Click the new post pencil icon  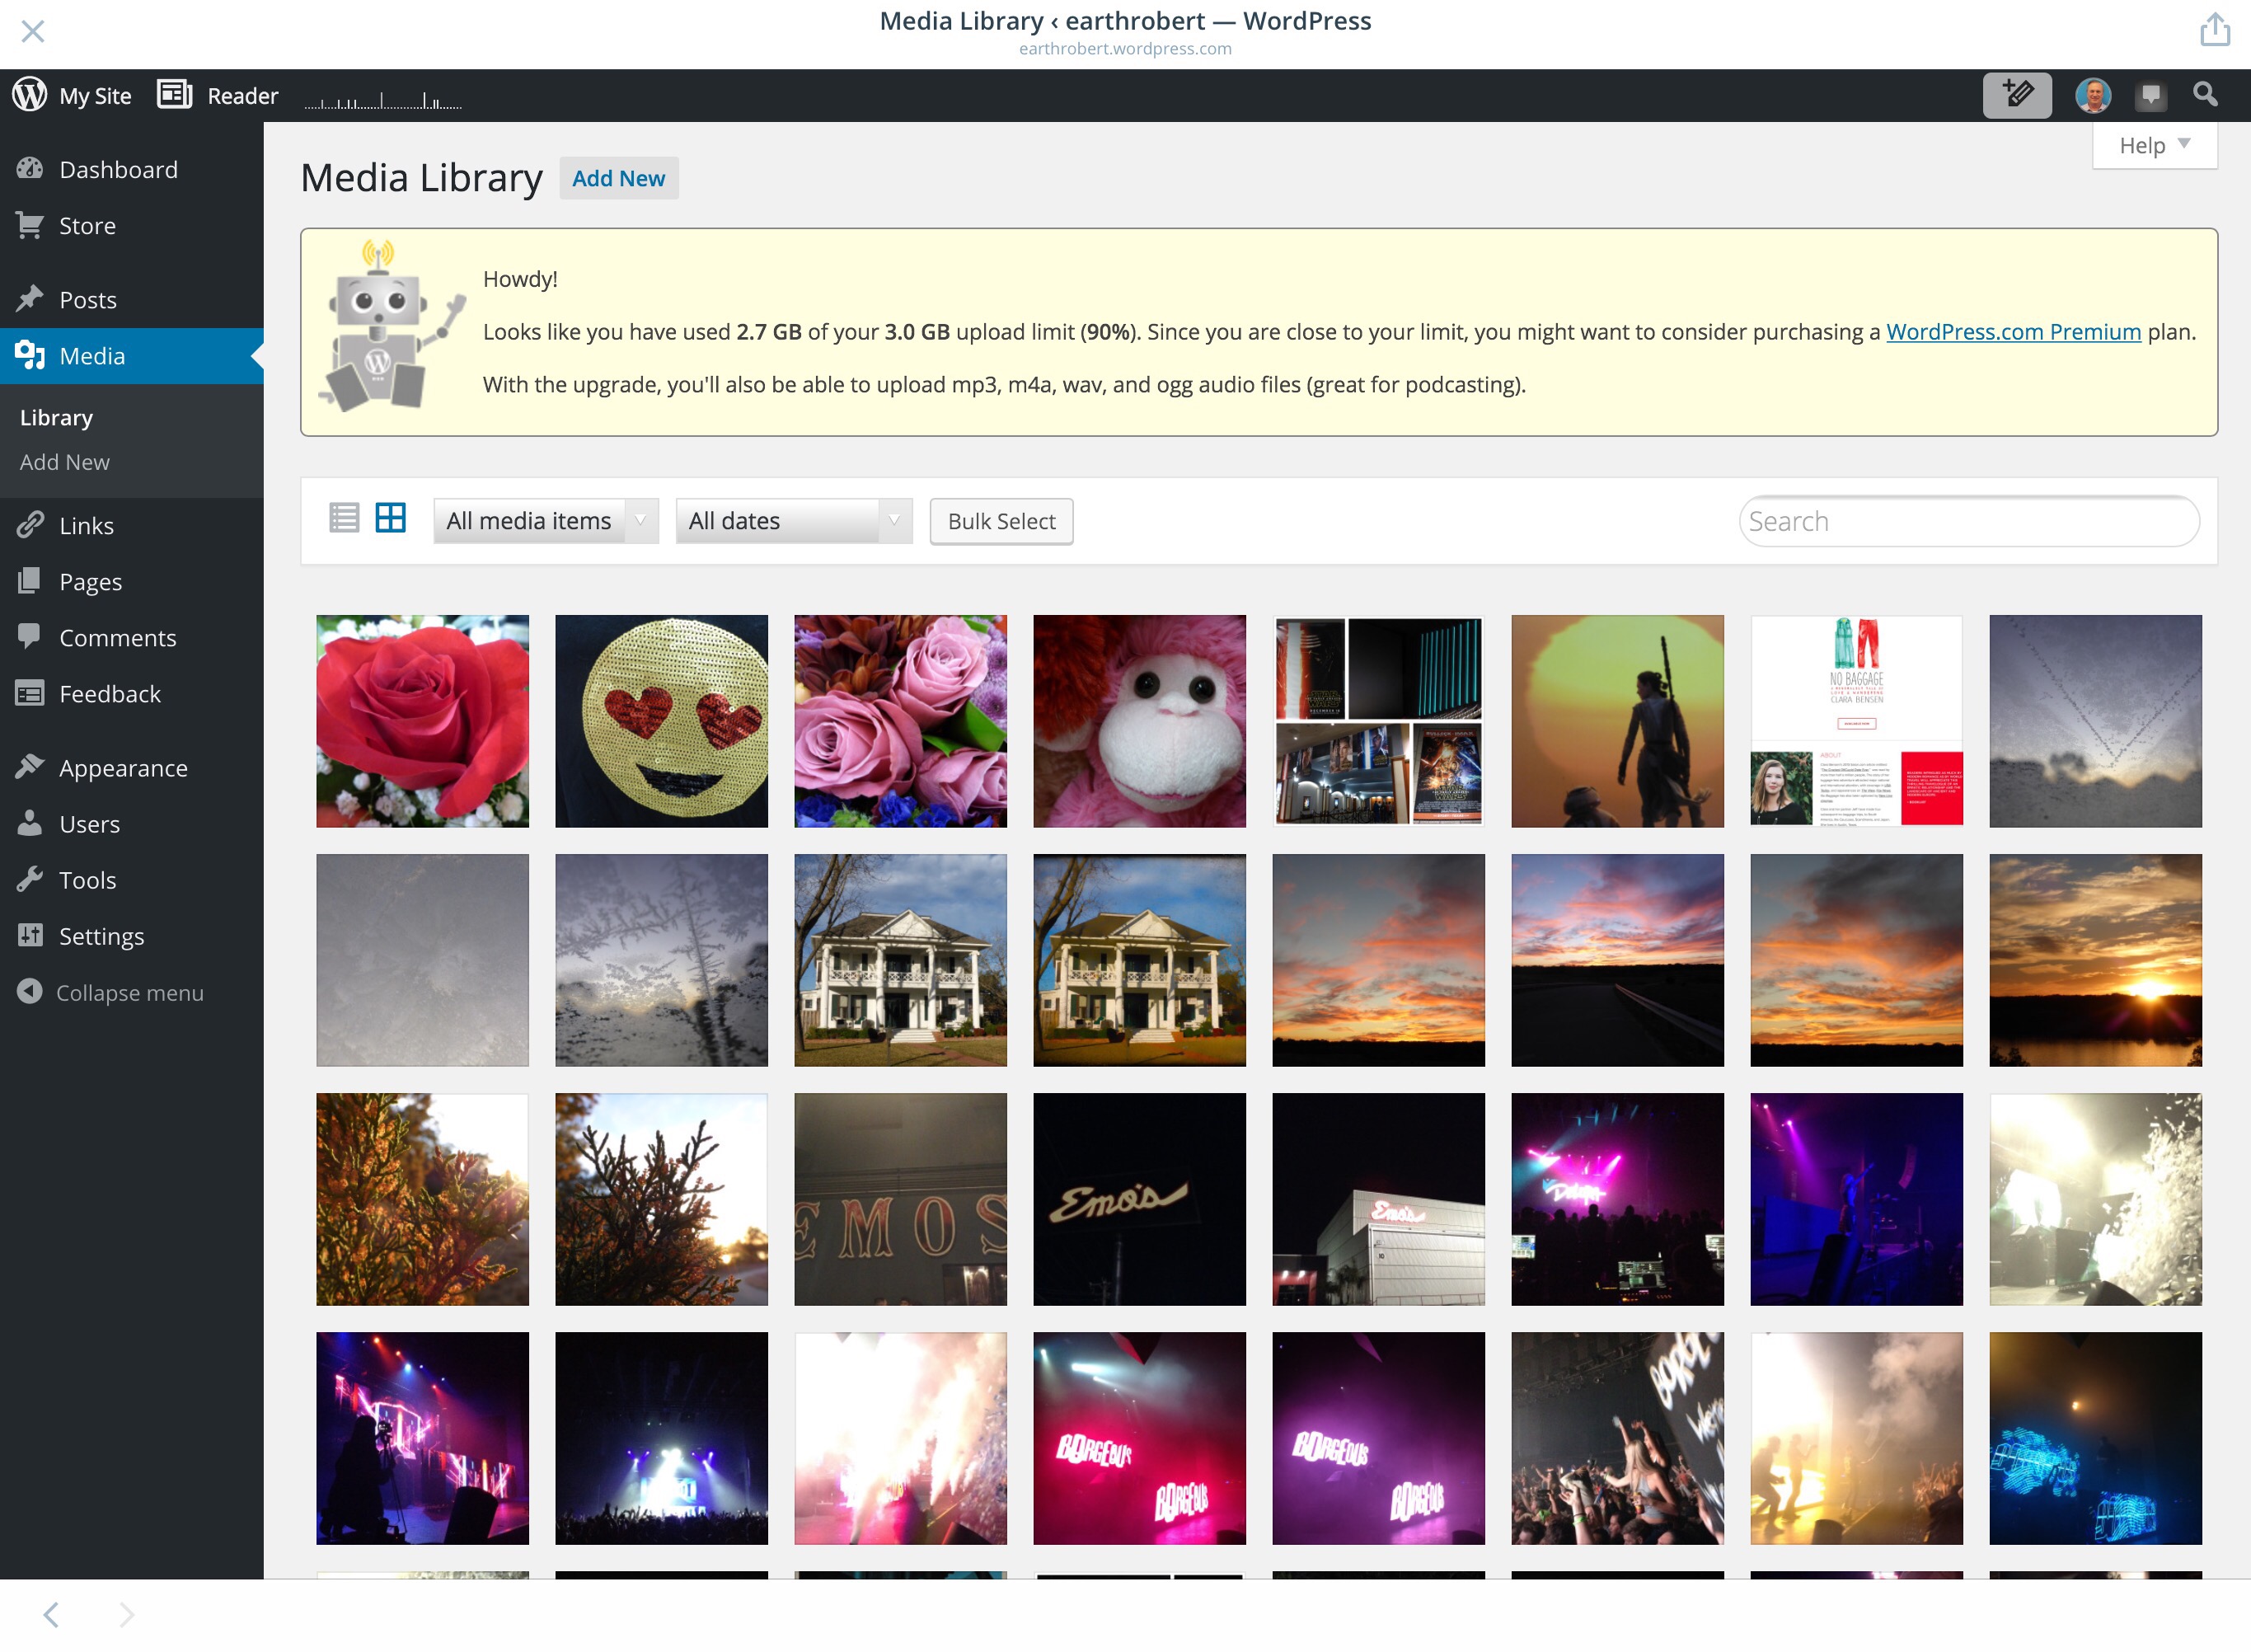(x=2016, y=96)
